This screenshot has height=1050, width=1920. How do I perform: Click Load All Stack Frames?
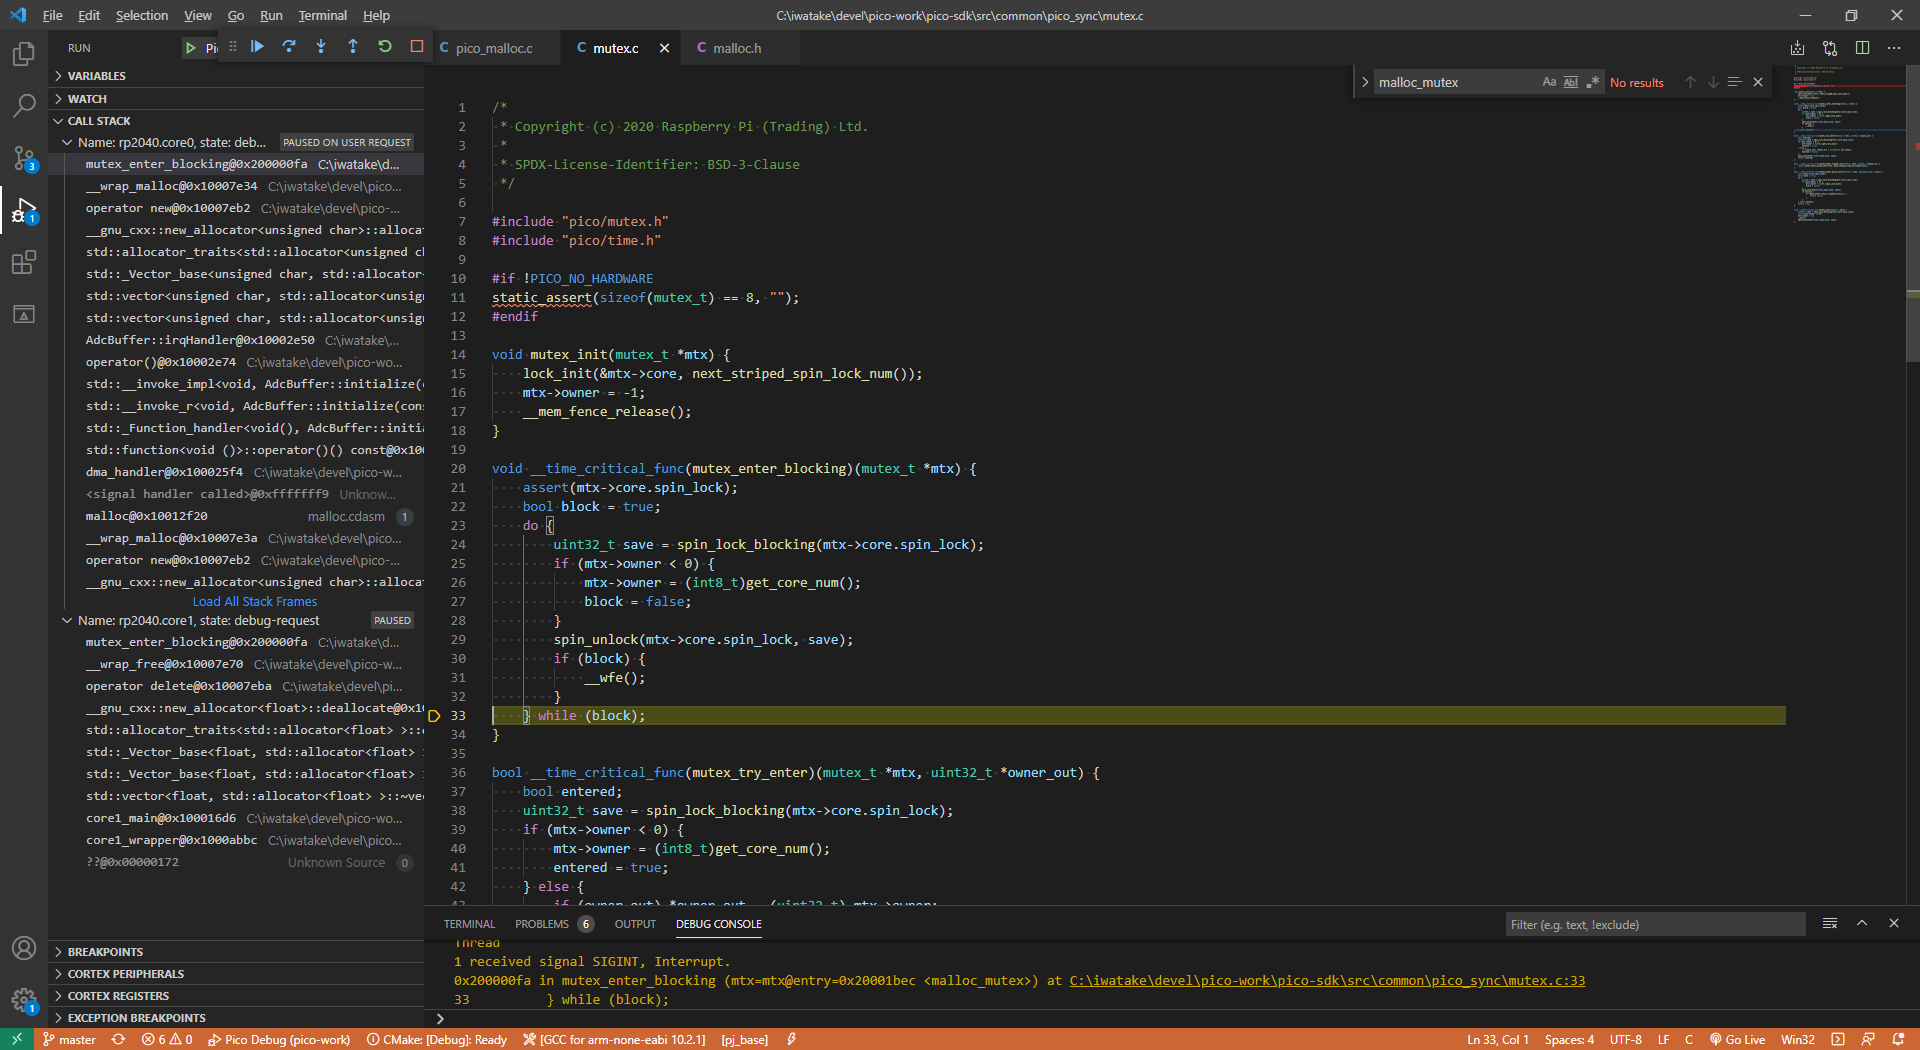click(x=254, y=601)
